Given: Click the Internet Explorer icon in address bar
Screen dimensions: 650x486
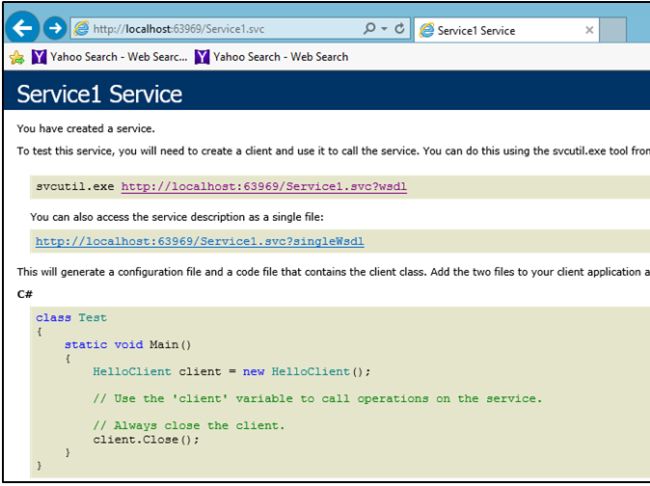Looking at the screenshot, I should (x=81, y=29).
